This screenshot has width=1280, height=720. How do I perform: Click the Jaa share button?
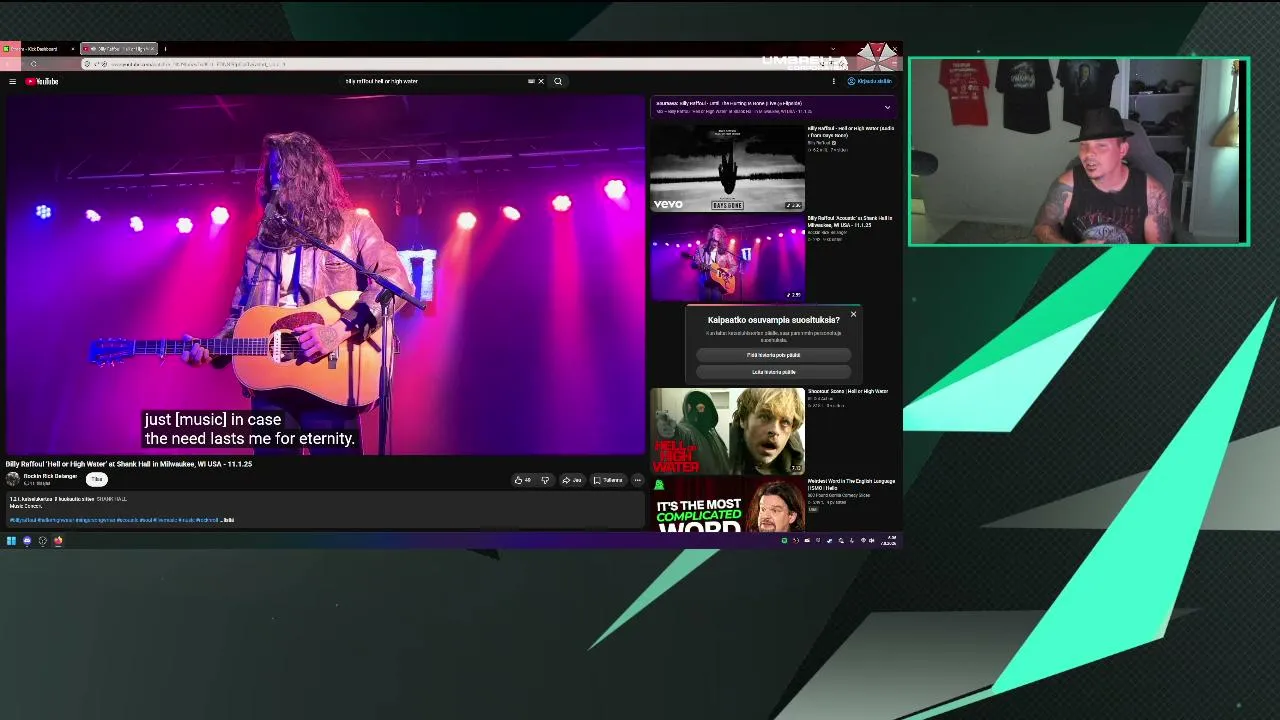point(572,480)
